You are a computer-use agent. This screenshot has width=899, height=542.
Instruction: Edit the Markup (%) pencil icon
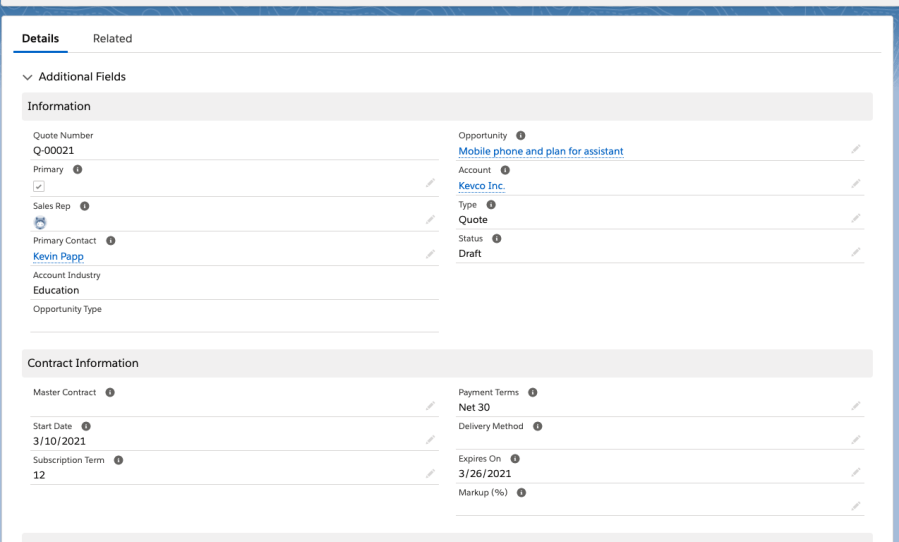click(x=856, y=506)
